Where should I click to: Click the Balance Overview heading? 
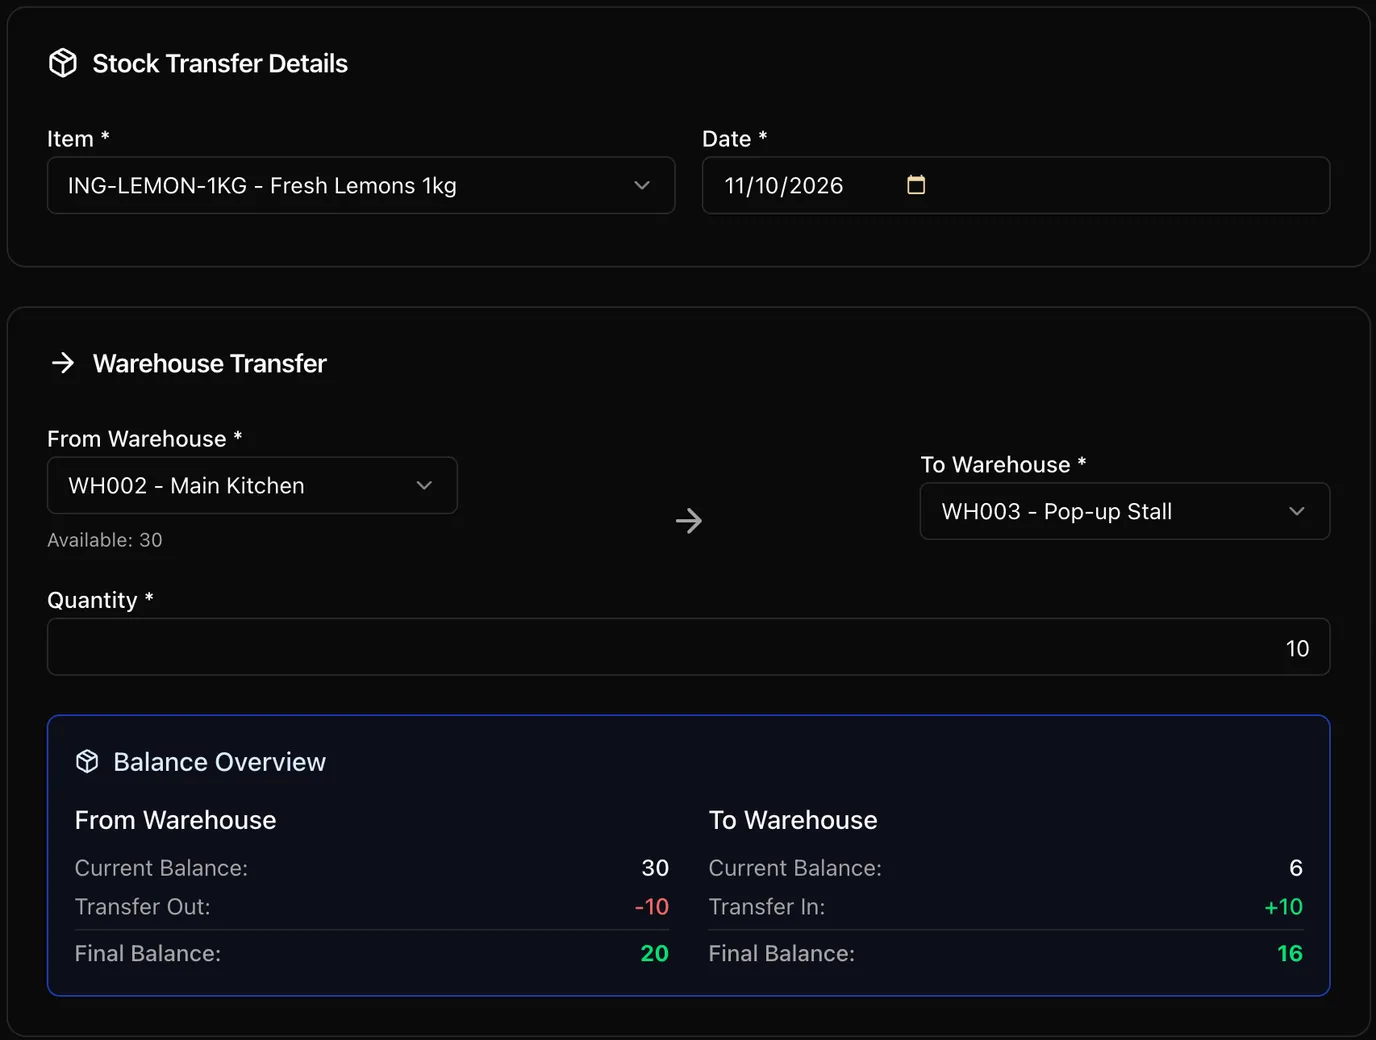pos(219,762)
